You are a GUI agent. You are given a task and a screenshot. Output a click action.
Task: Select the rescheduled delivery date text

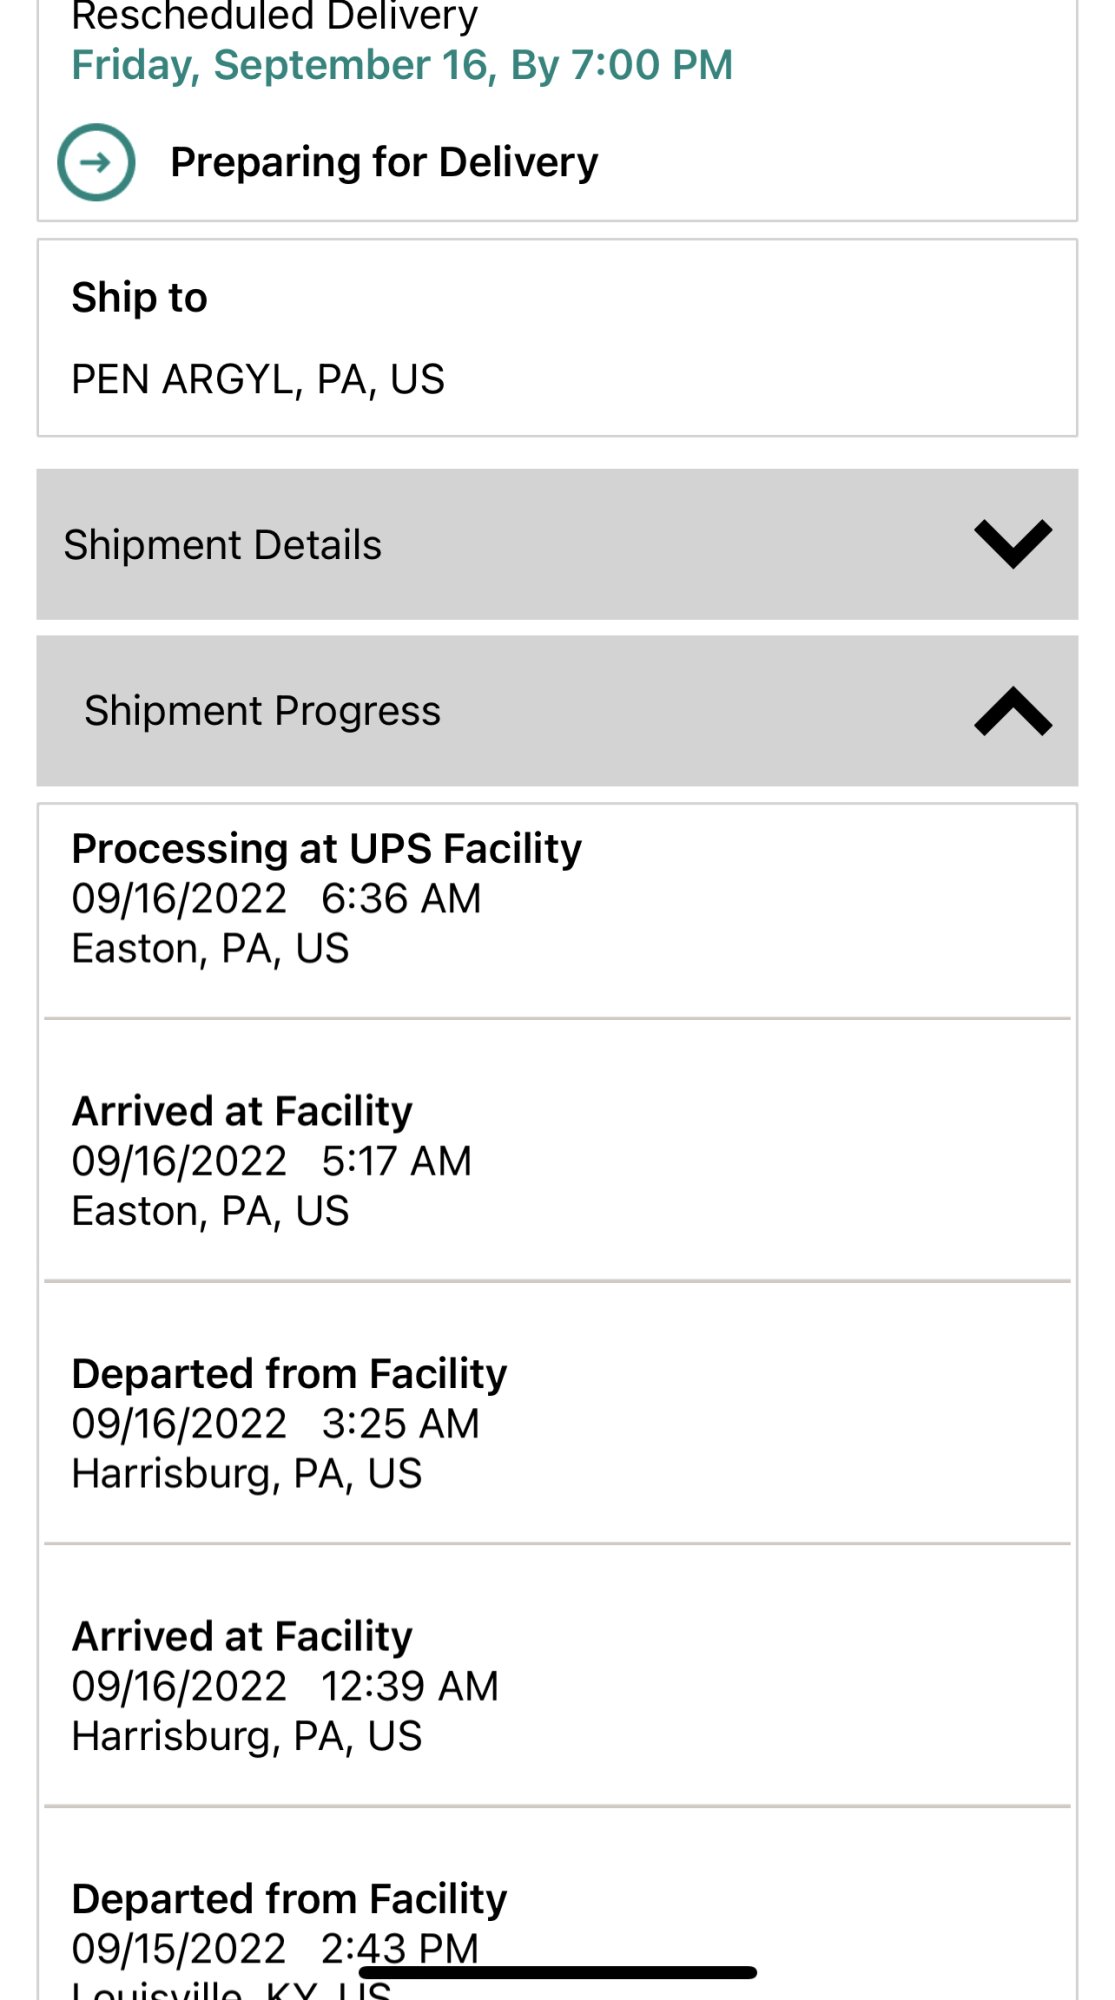(402, 66)
